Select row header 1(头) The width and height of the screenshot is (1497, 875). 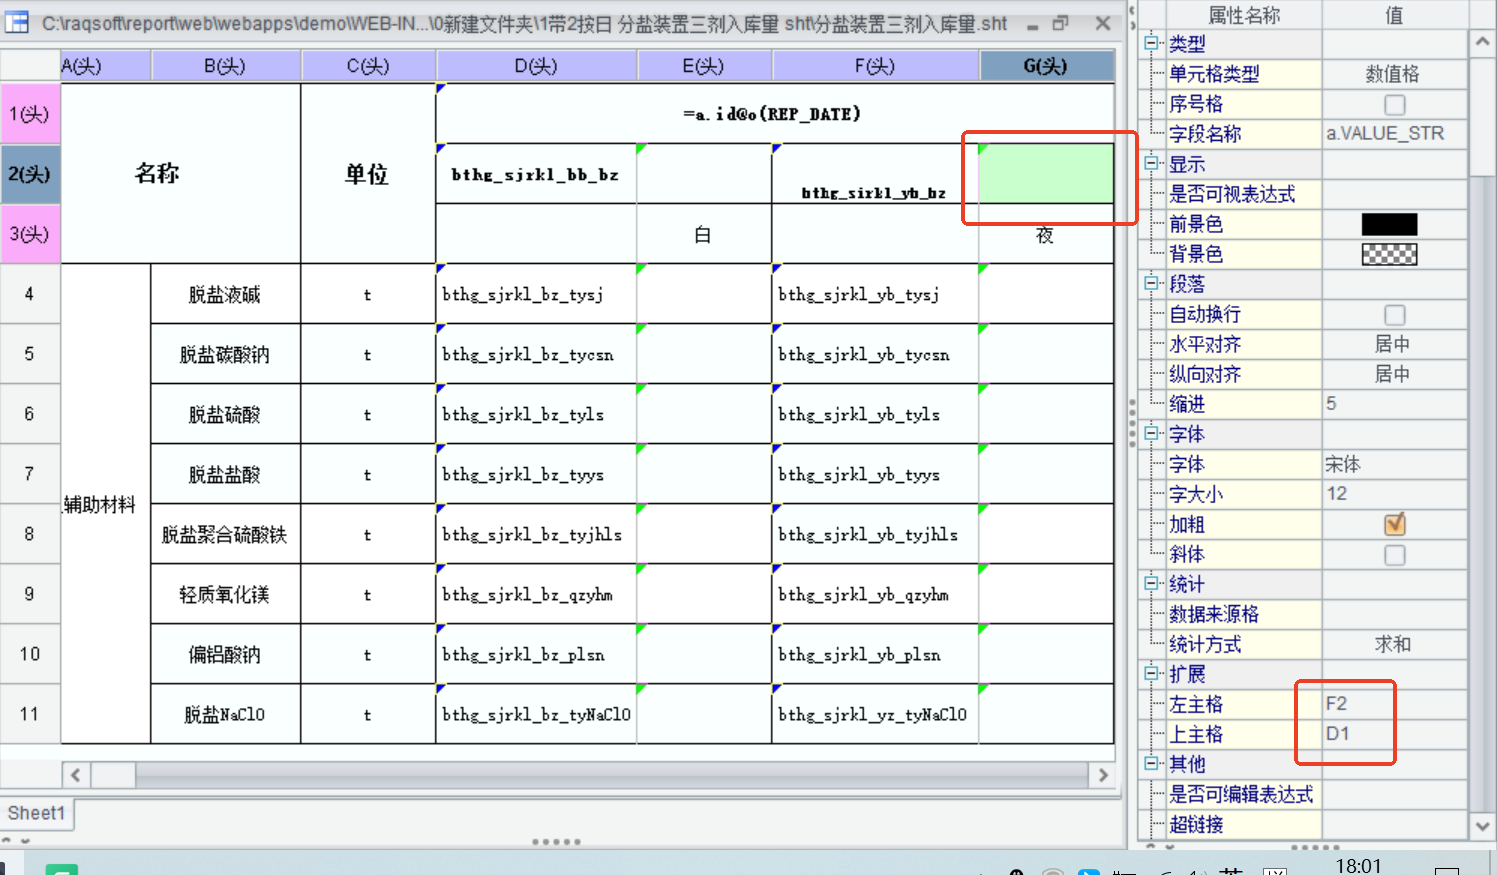[x=30, y=114]
